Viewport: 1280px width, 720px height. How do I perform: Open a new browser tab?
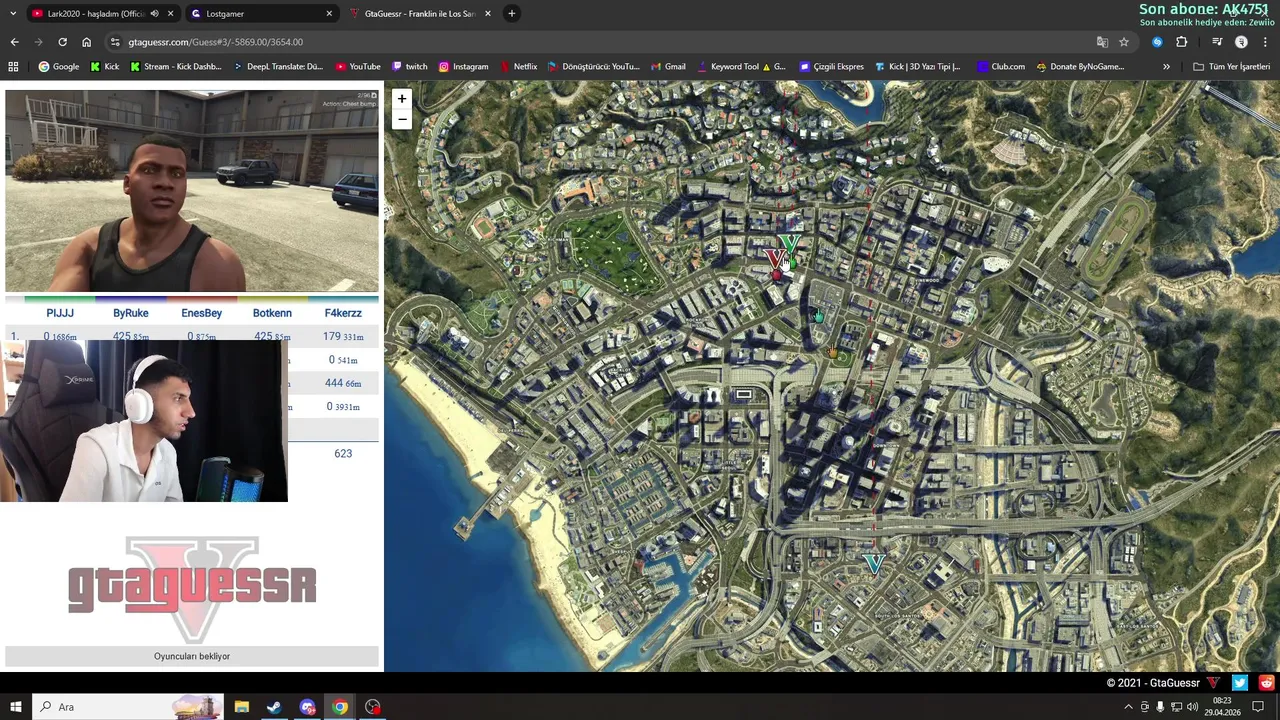(511, 14)
